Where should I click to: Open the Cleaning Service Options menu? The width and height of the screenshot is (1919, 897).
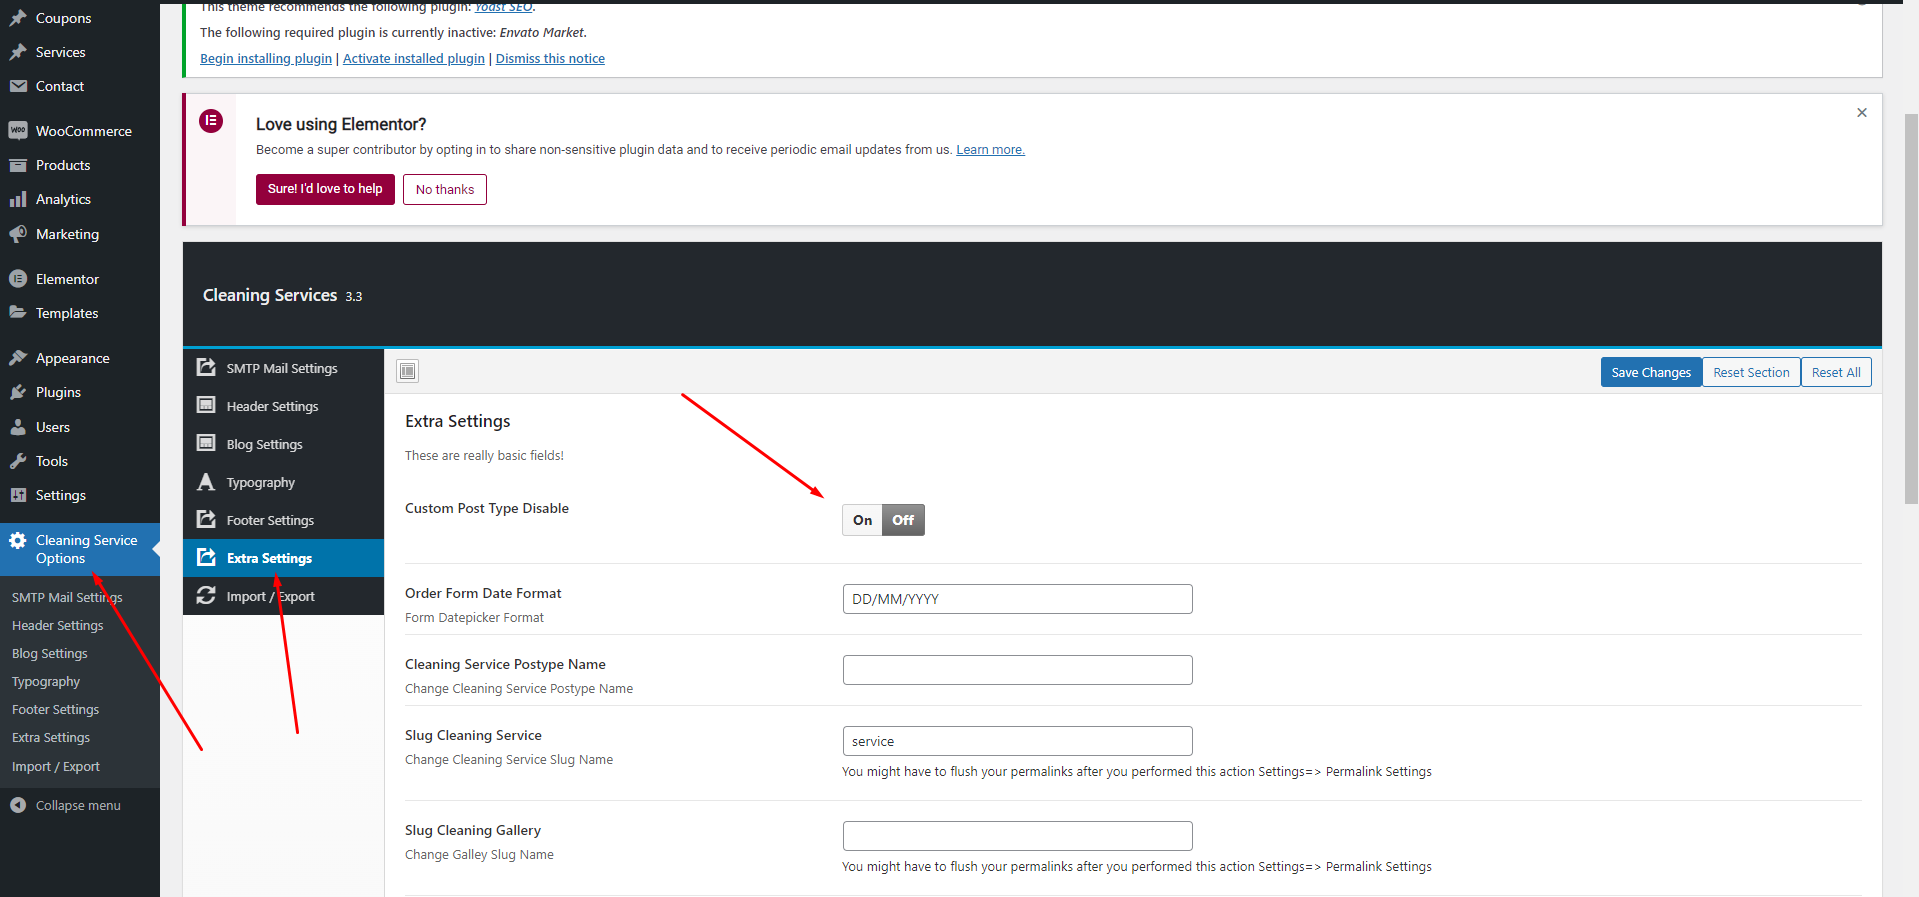(80, 549)
